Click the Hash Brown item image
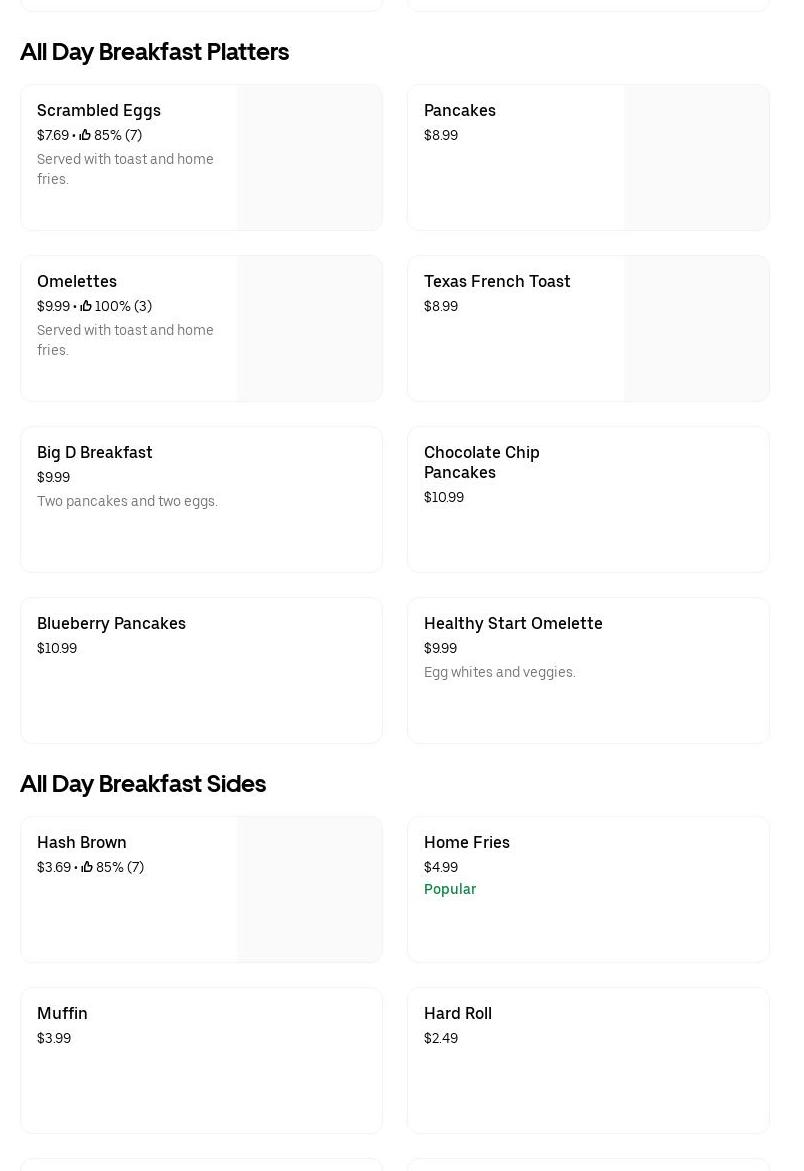 coord(310,890)
